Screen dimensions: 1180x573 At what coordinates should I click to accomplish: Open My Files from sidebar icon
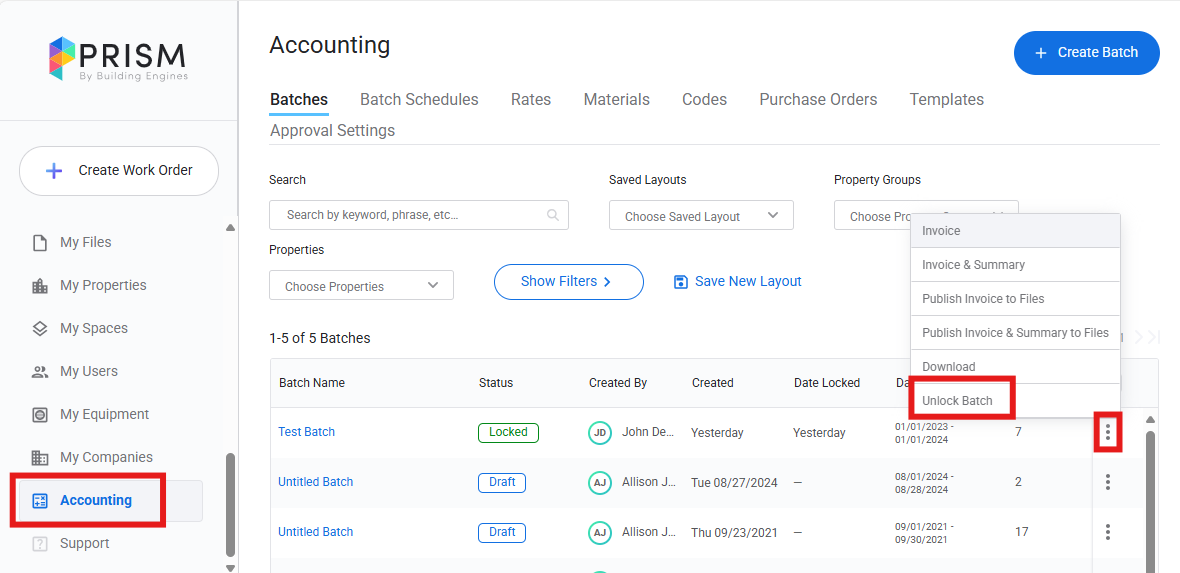click(x=40, y=243)
